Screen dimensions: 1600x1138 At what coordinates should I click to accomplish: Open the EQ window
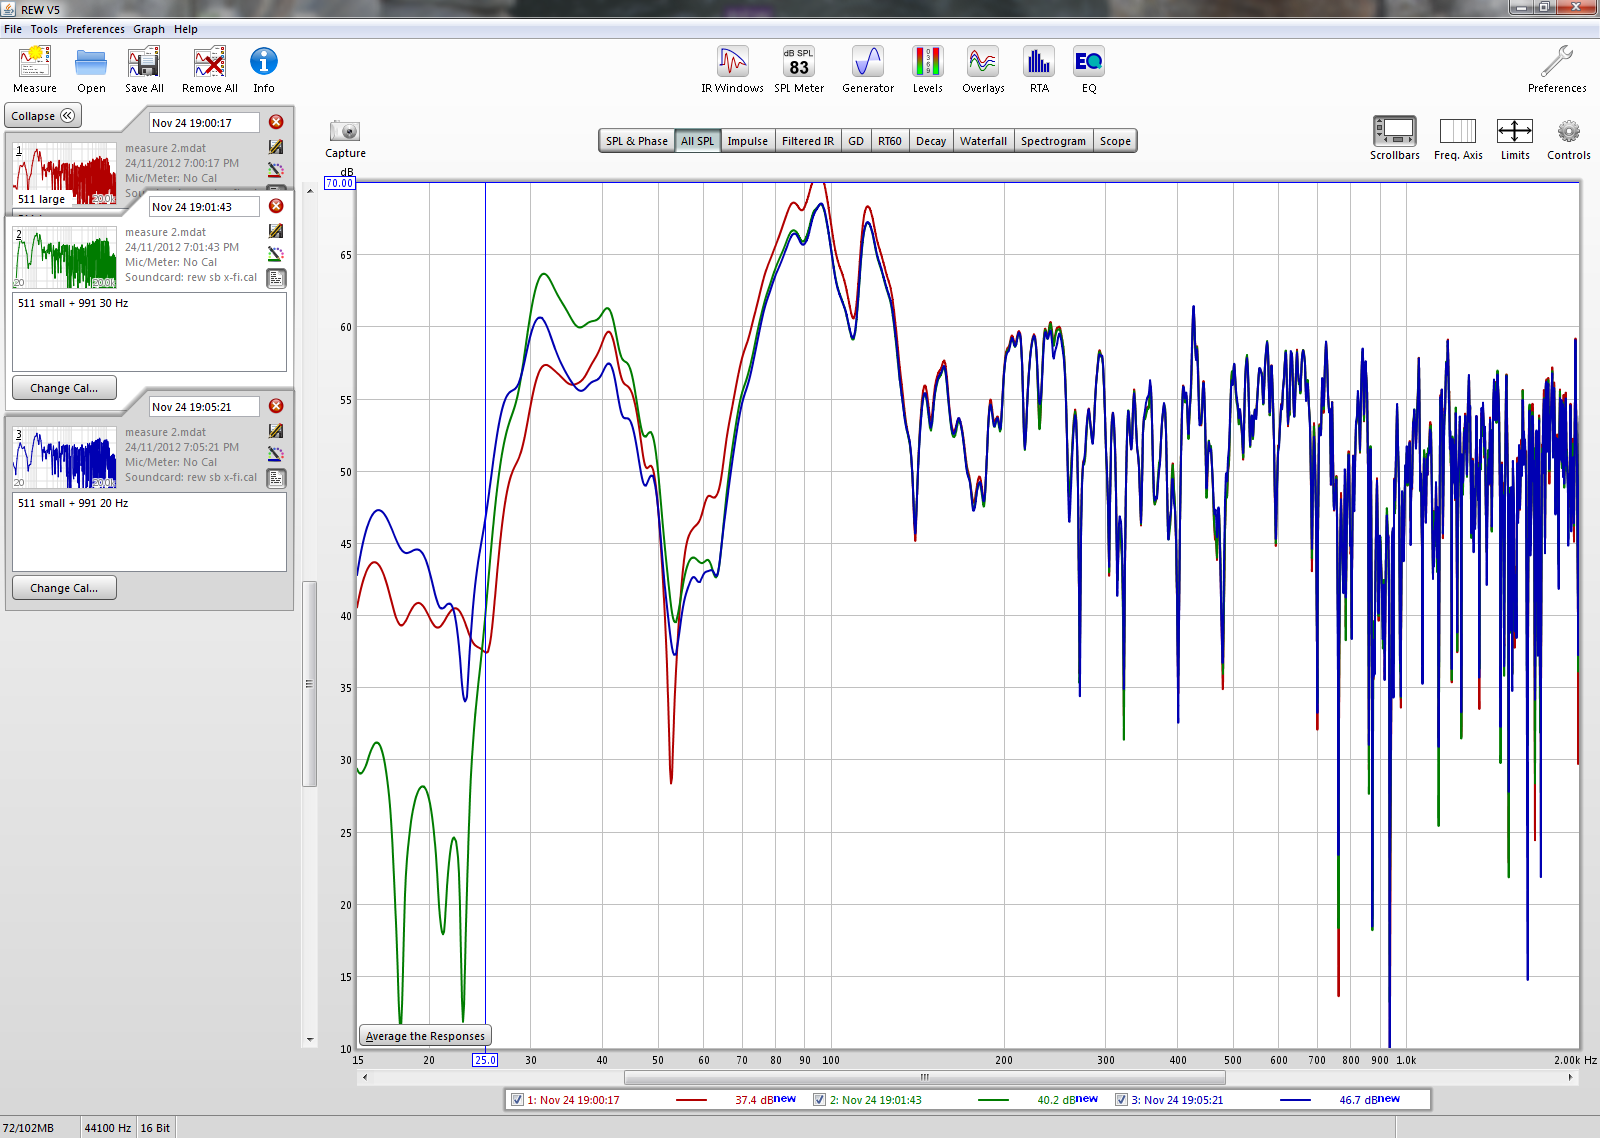click(x=1088, y=63)
